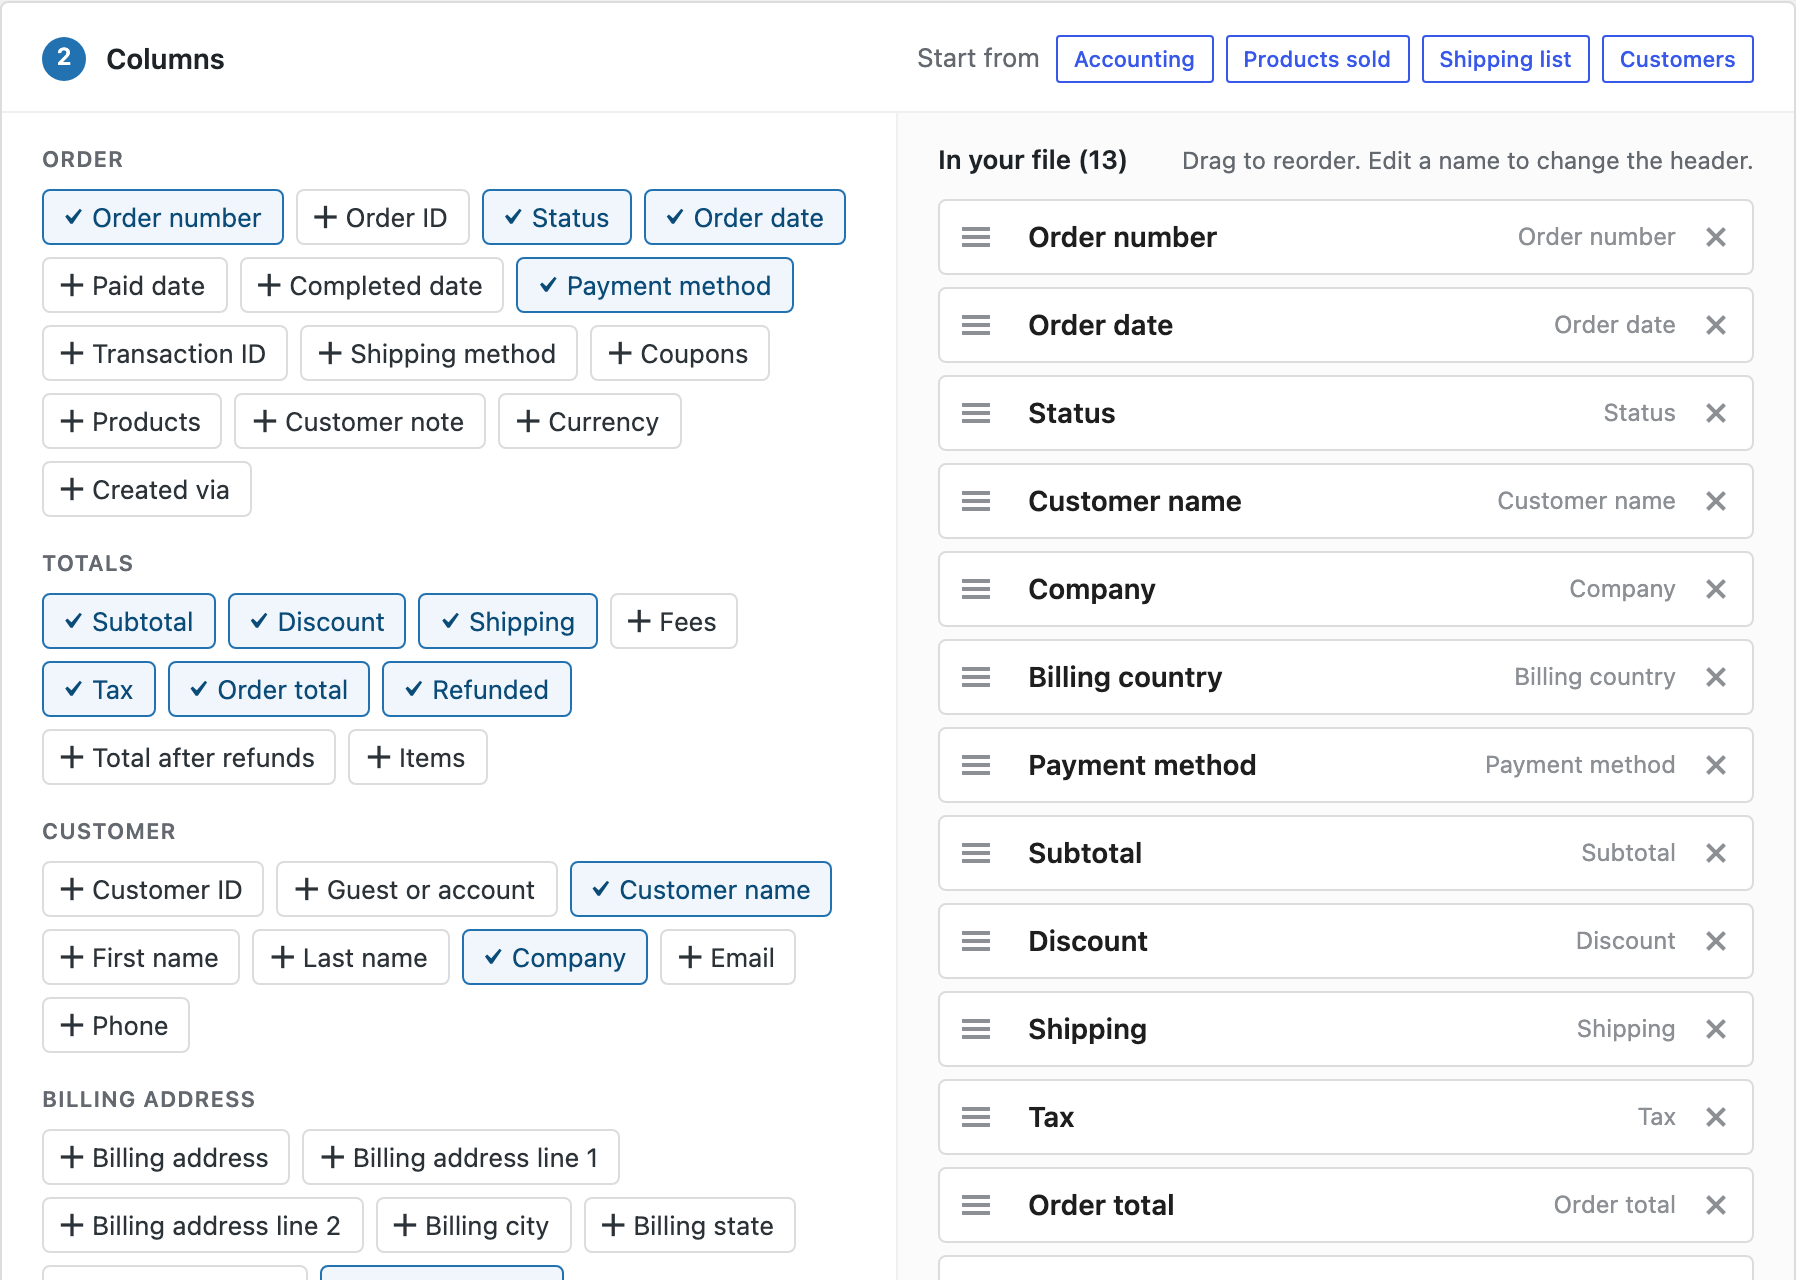Remove Company from your file

coord(1716,589)
